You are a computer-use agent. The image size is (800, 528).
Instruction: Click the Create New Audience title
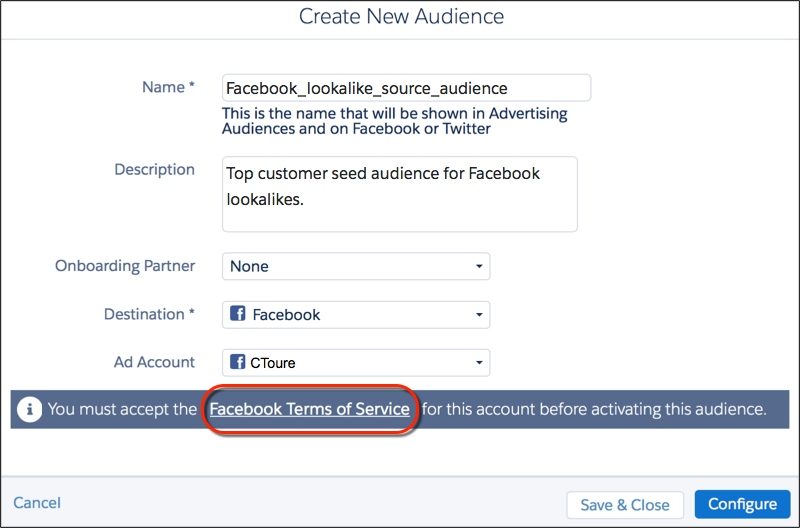pyautogui.click(x=401, y=16)
